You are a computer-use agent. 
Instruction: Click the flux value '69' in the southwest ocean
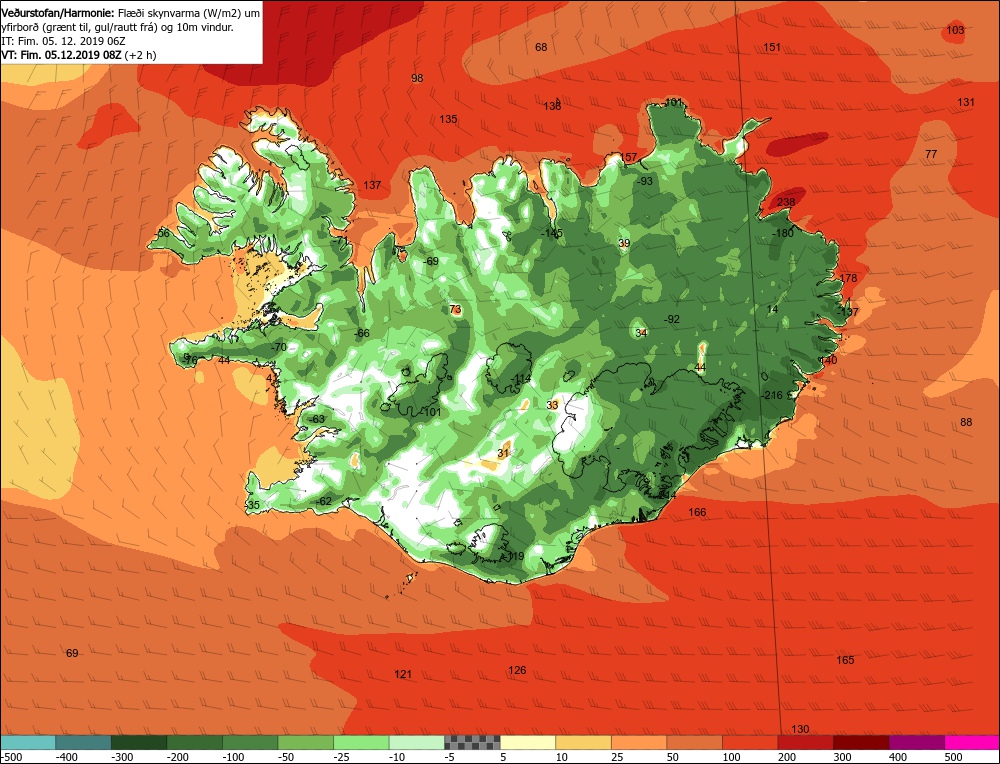(72, 653)
